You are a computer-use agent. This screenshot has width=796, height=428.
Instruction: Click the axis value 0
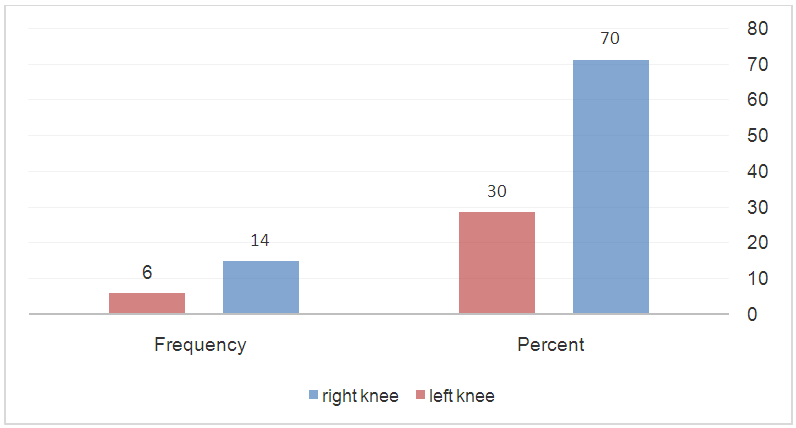click(763, 315)
